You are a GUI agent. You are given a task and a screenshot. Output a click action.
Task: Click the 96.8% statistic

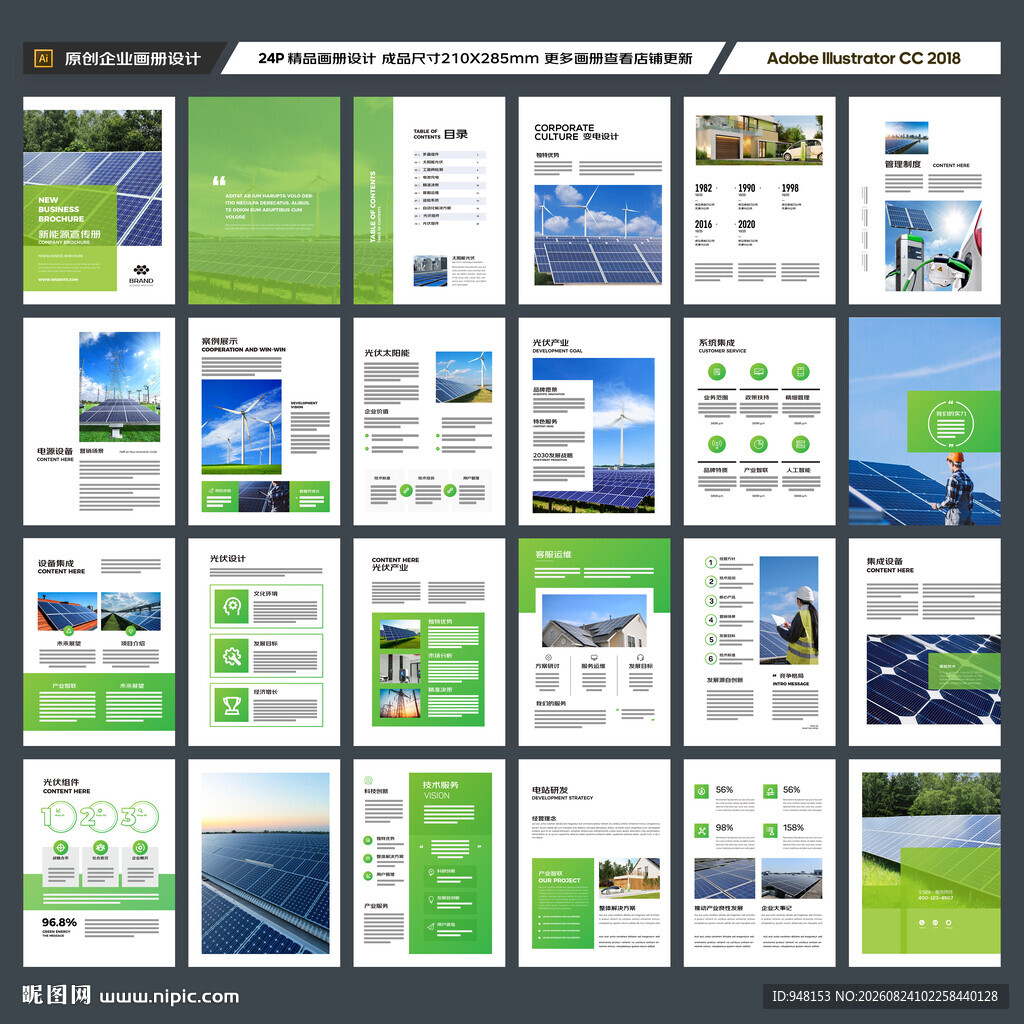[59, 922]
